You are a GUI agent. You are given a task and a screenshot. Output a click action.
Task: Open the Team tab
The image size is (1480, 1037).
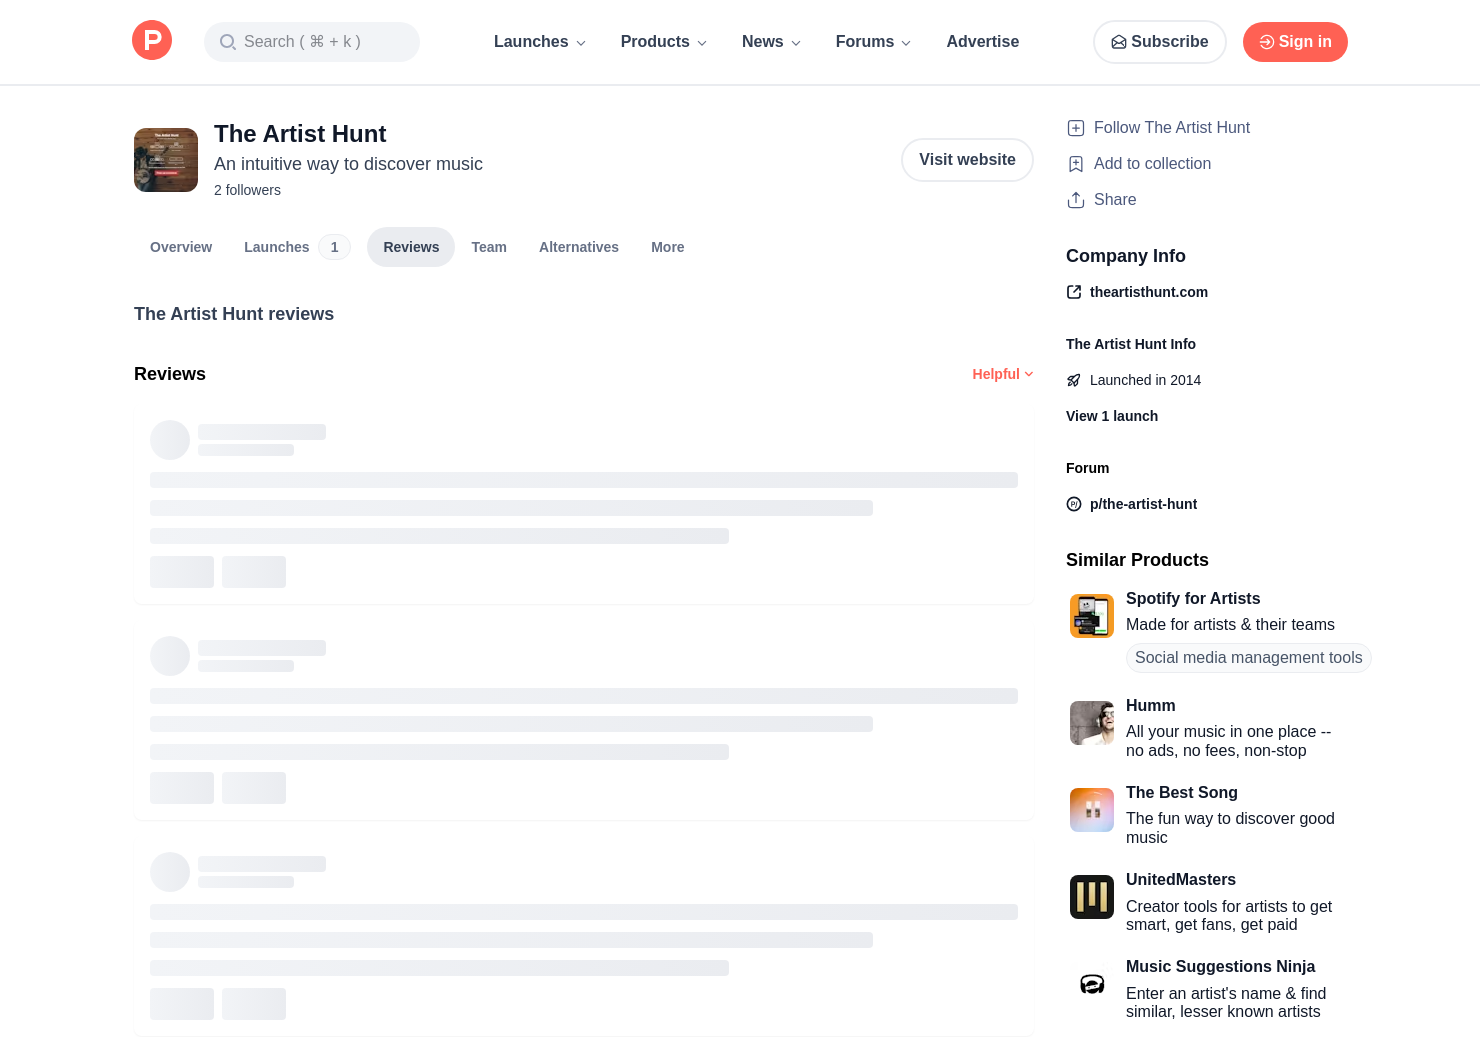point(489,247)
